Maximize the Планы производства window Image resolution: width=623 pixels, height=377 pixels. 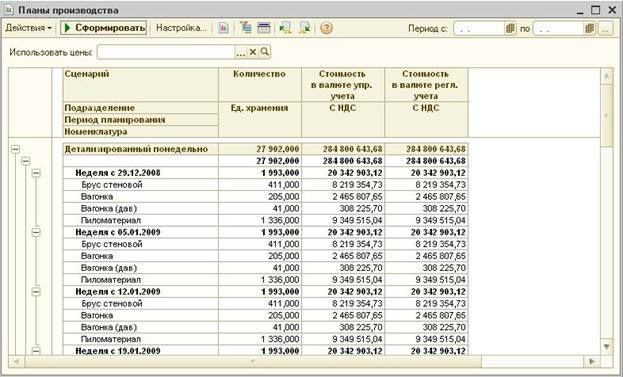pyautogui.click(x=595, y=10)
